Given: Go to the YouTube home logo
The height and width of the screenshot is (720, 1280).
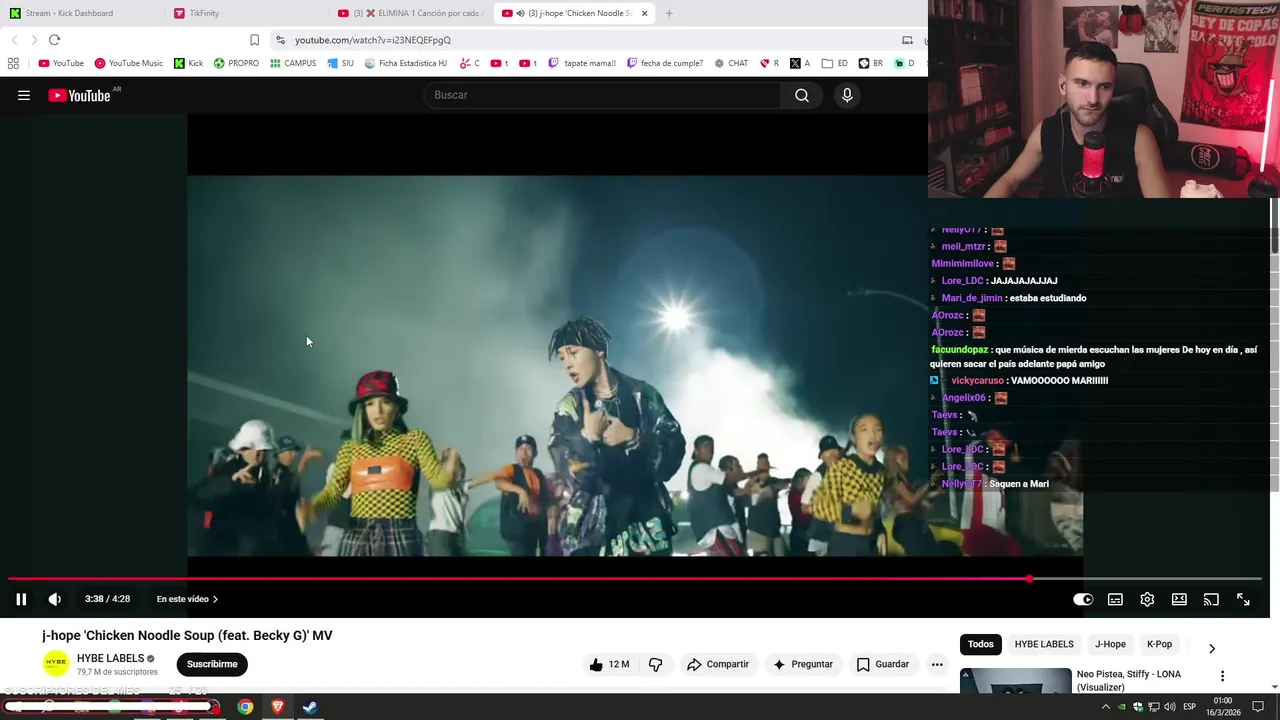Looking at the screenshot, I should click(79, 95).
